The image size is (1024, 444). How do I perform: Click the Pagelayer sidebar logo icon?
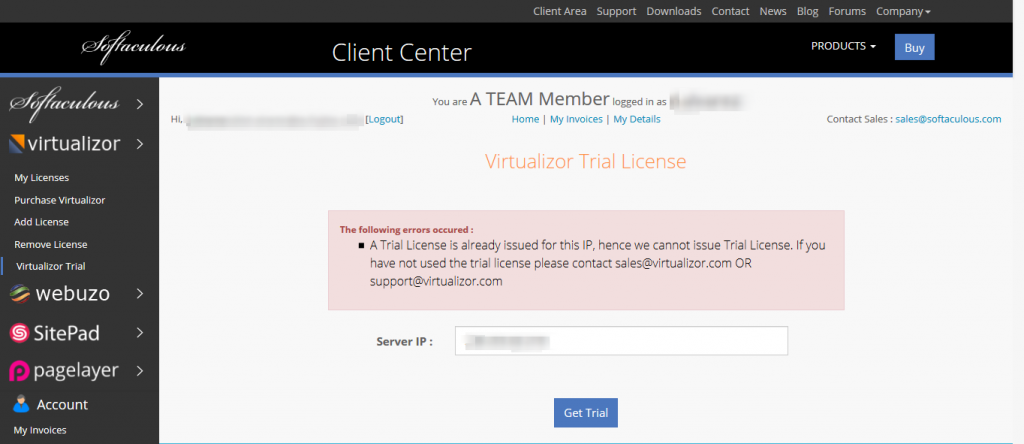tap(20, 371)
